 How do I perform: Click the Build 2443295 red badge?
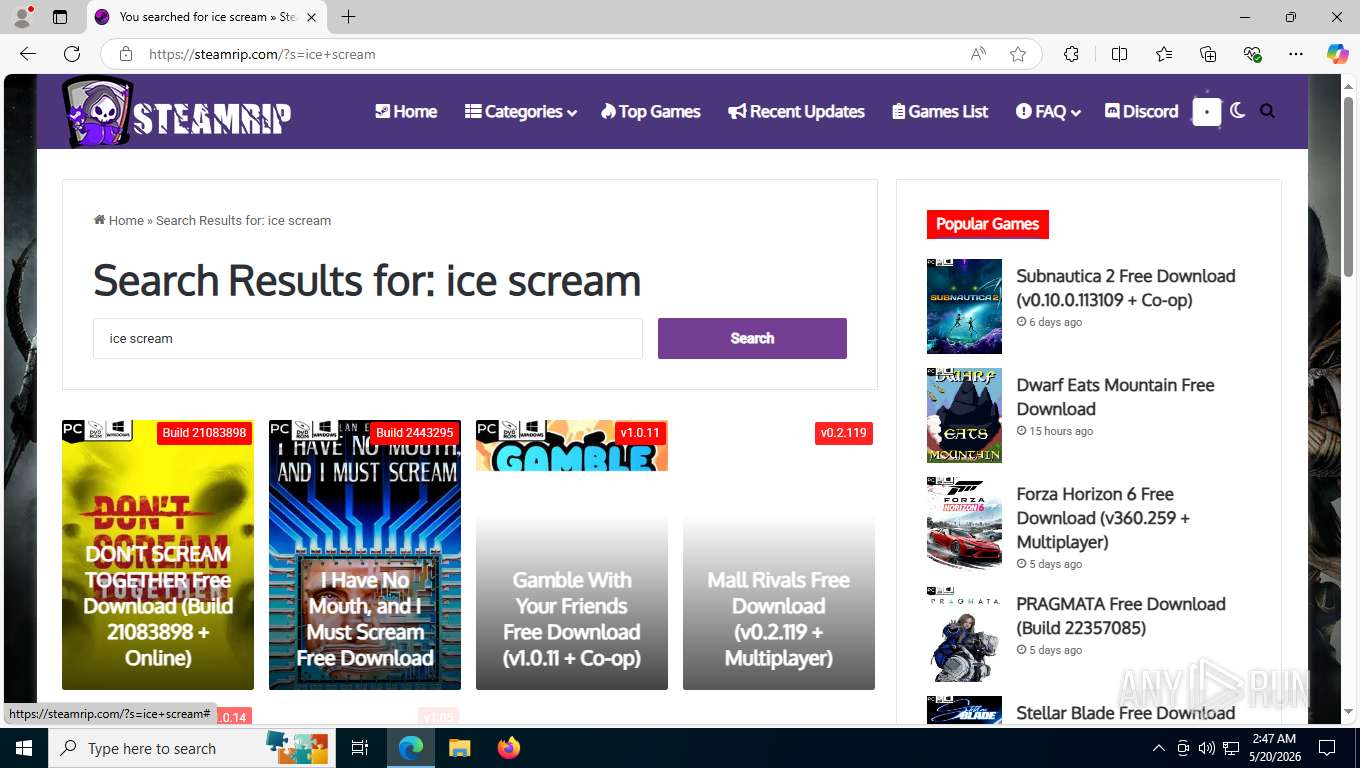pyautogui.click(x=414, y=433)
